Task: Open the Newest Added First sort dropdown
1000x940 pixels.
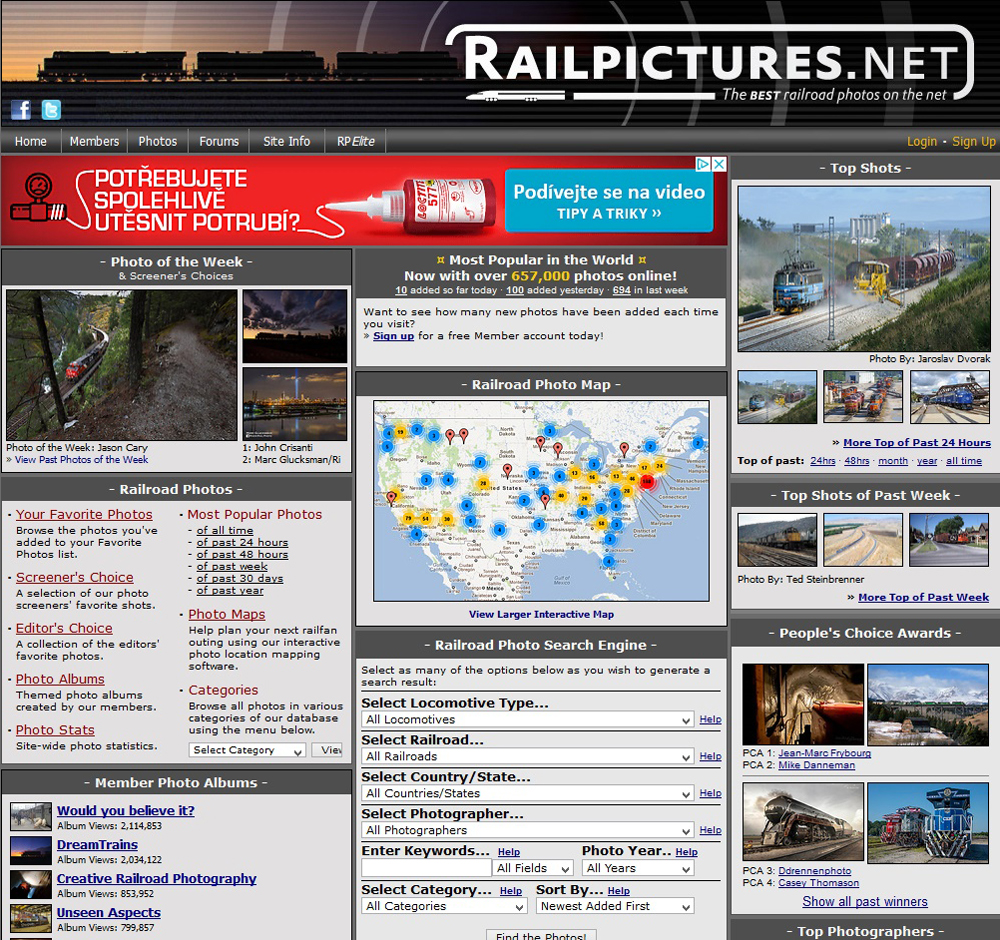Action: coord(615,906)
